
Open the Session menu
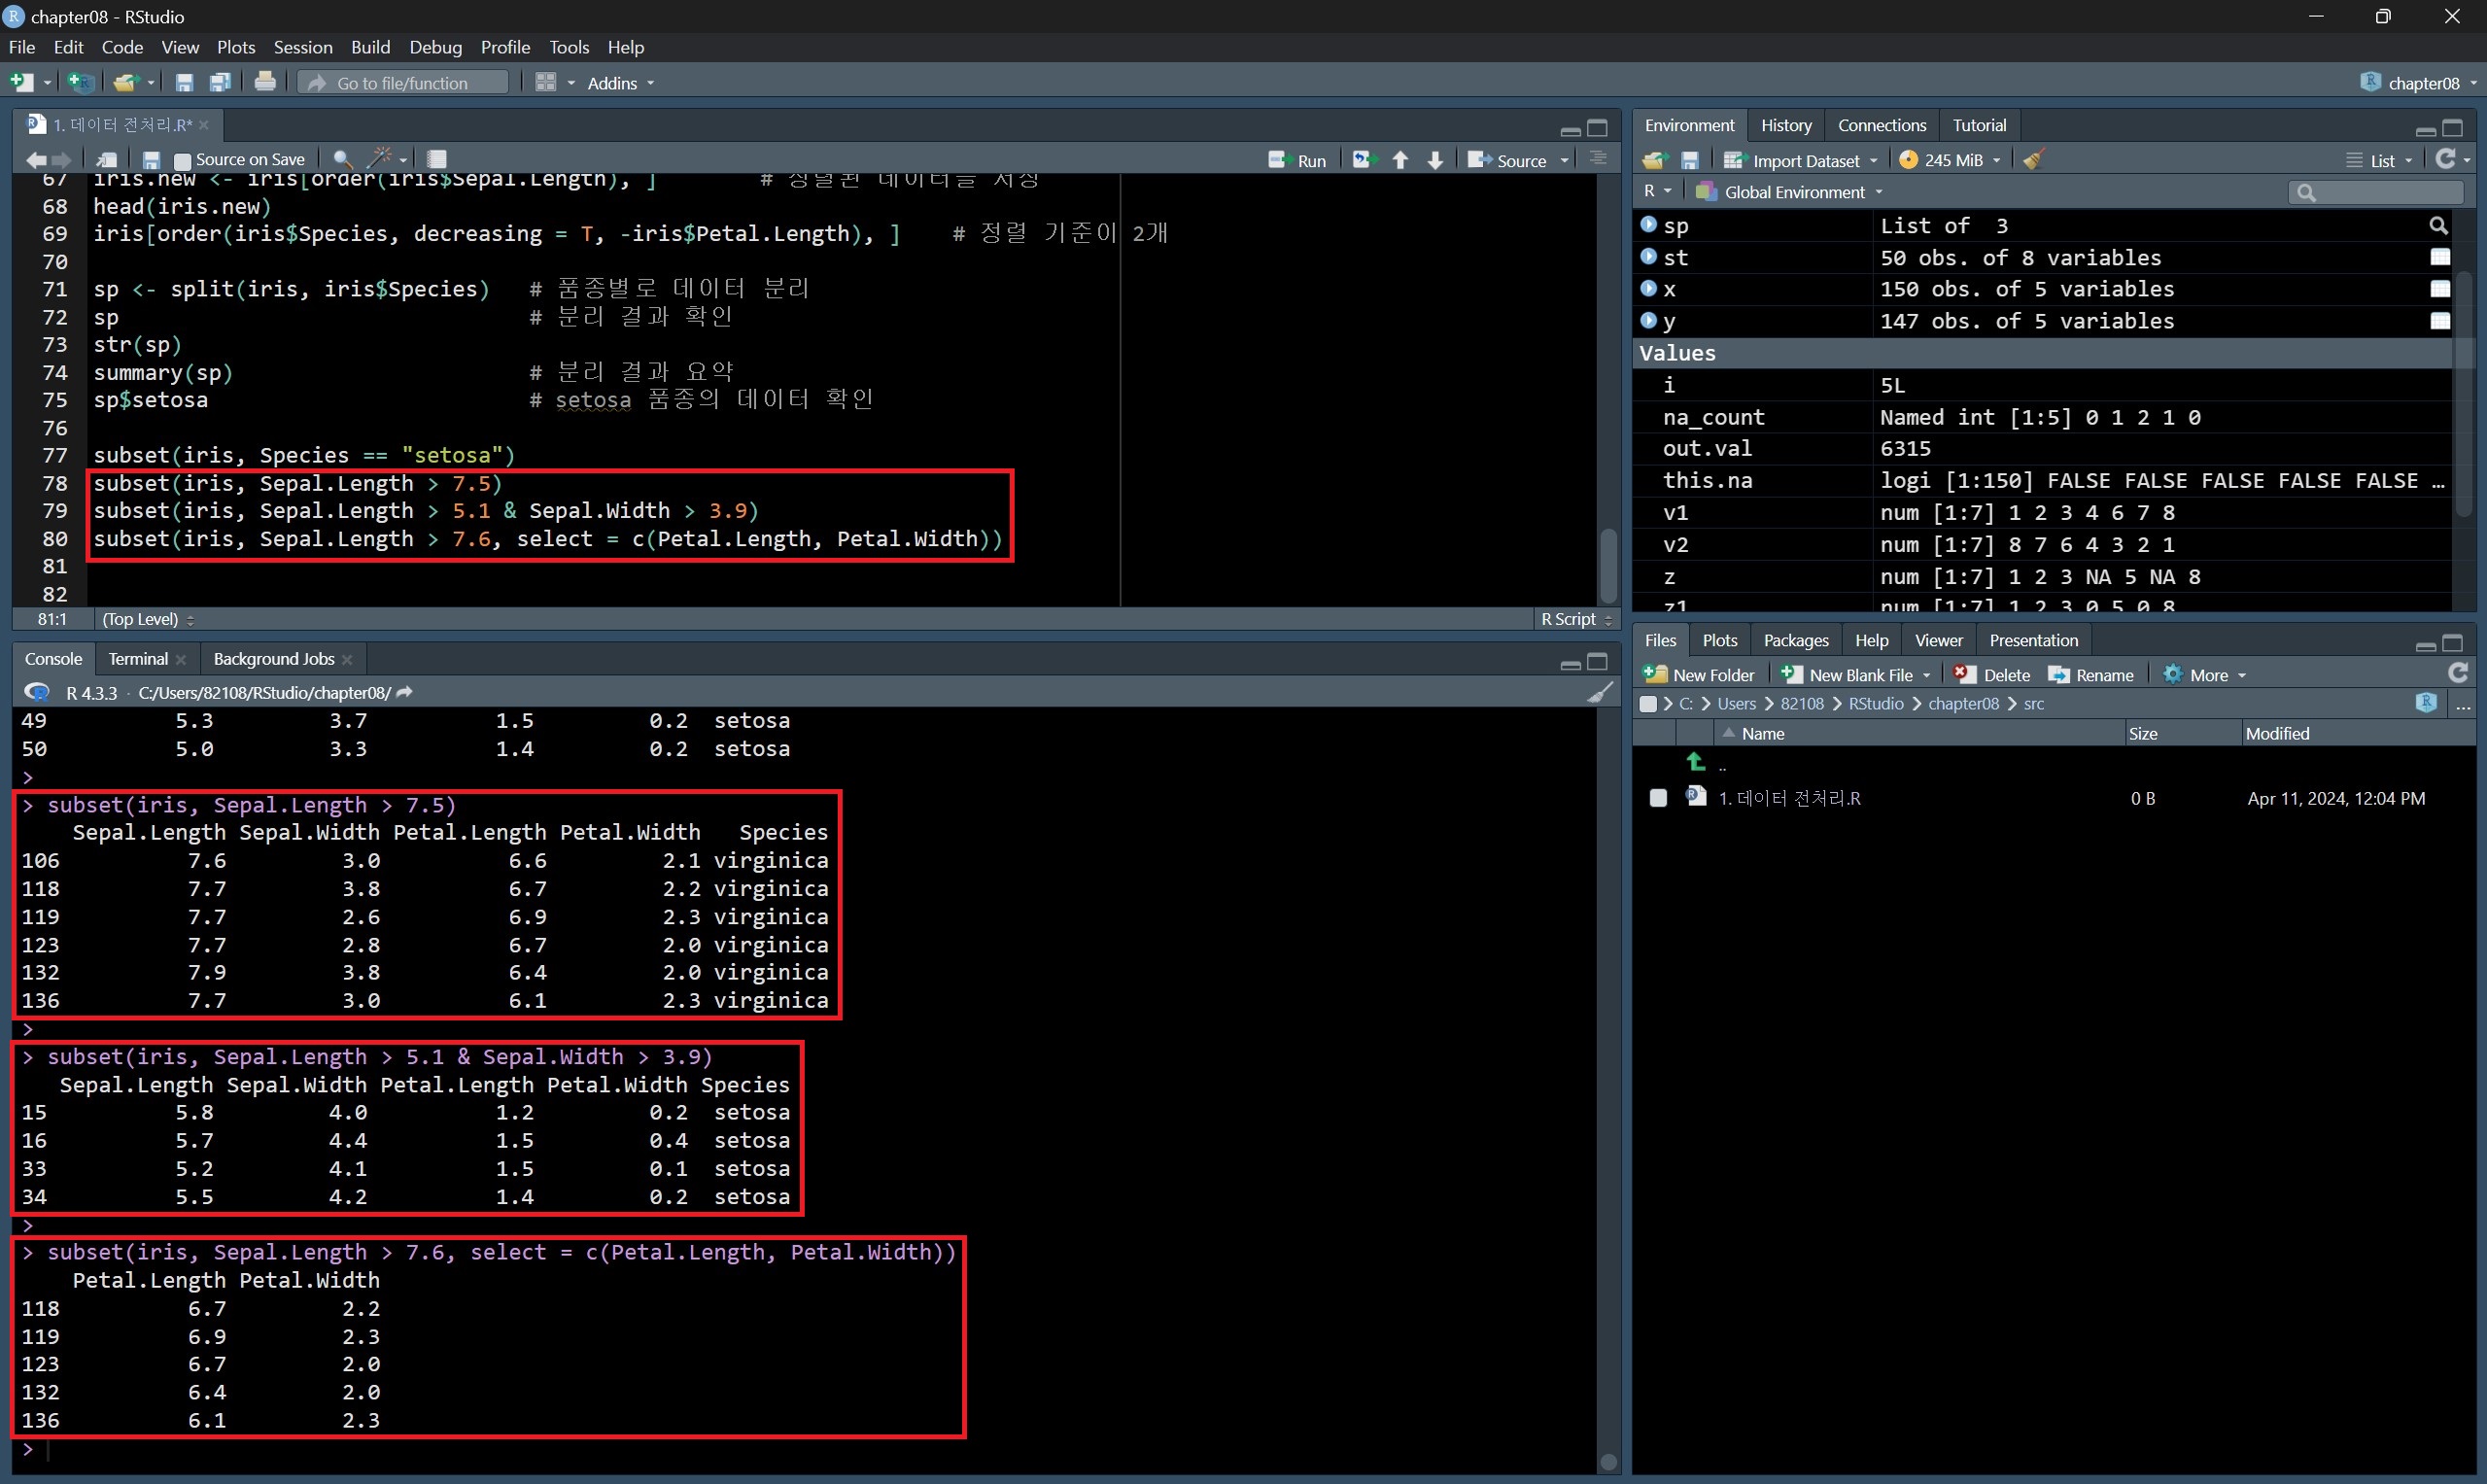(x=302, y=47)
